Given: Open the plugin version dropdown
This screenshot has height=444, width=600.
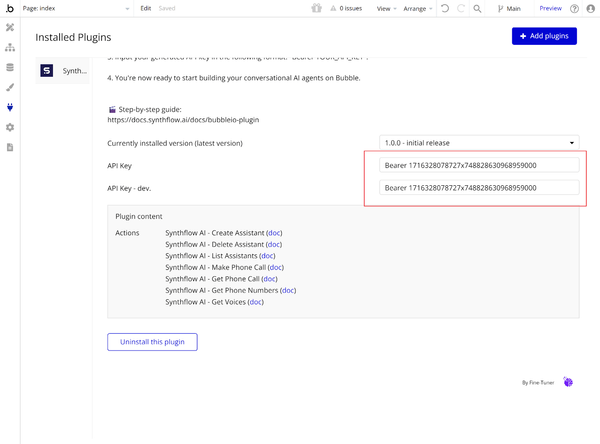Looking at the screenshot, I should tap(479, 143).
